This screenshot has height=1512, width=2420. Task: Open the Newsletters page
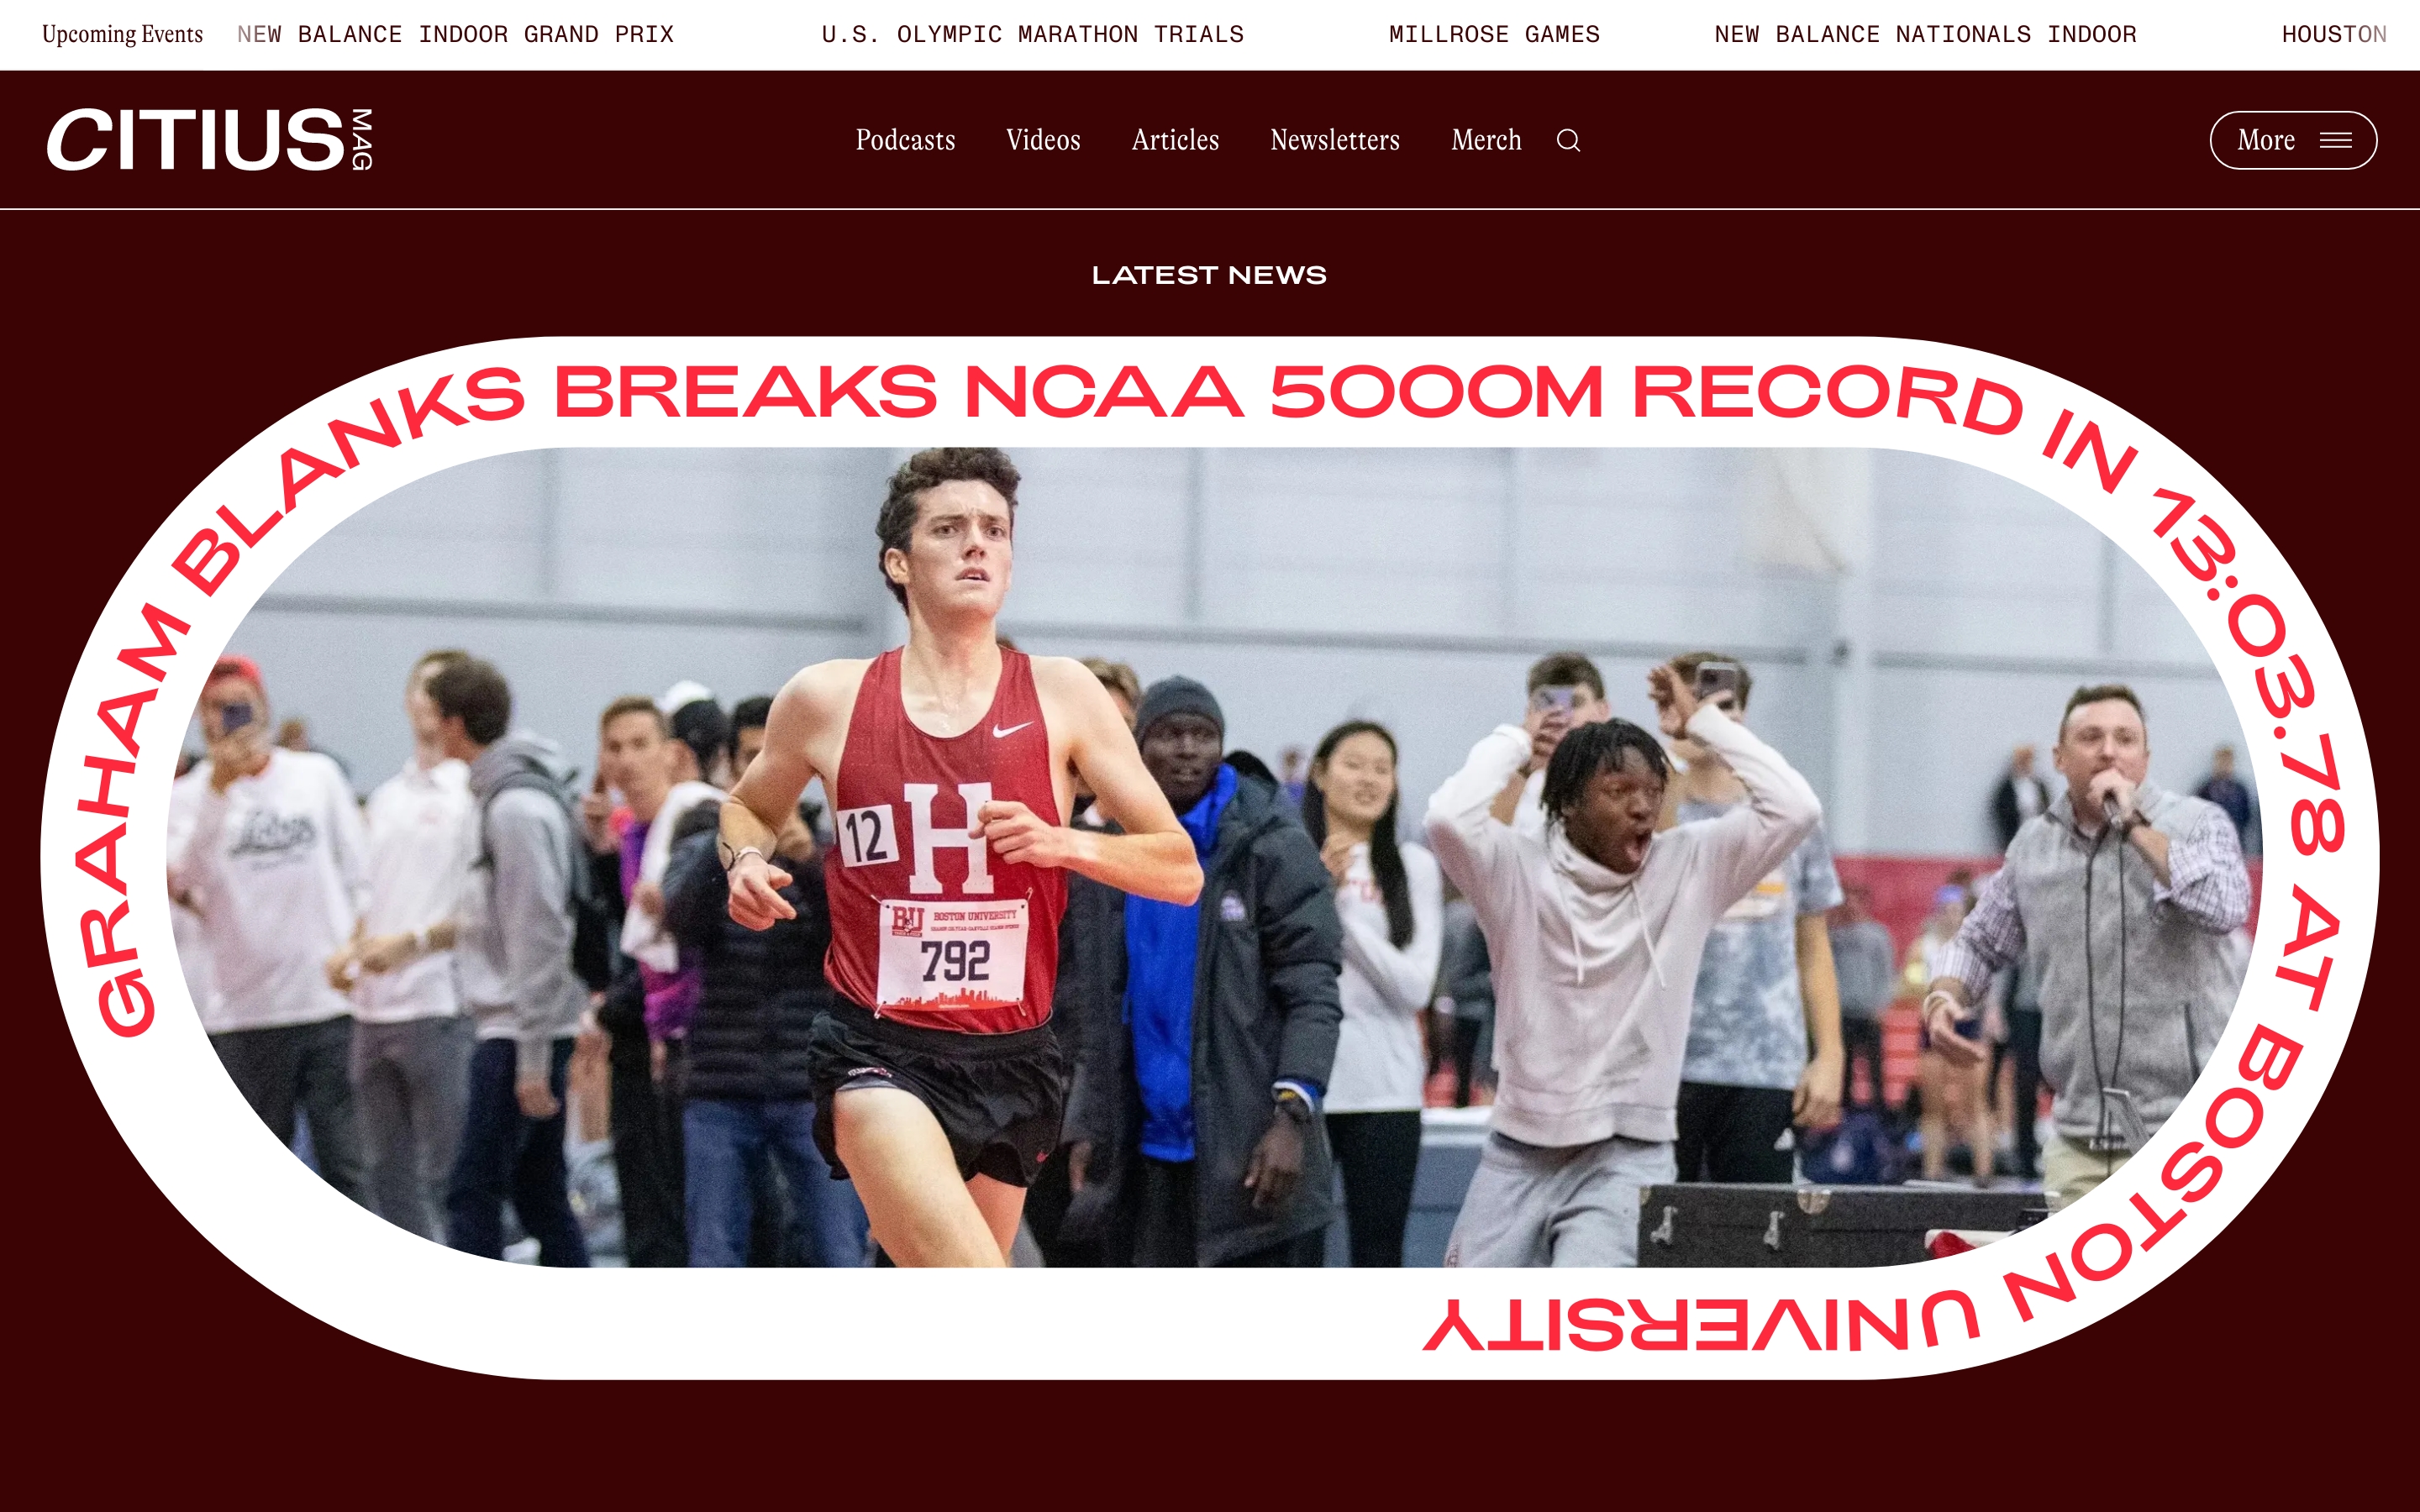[1335, 140]
